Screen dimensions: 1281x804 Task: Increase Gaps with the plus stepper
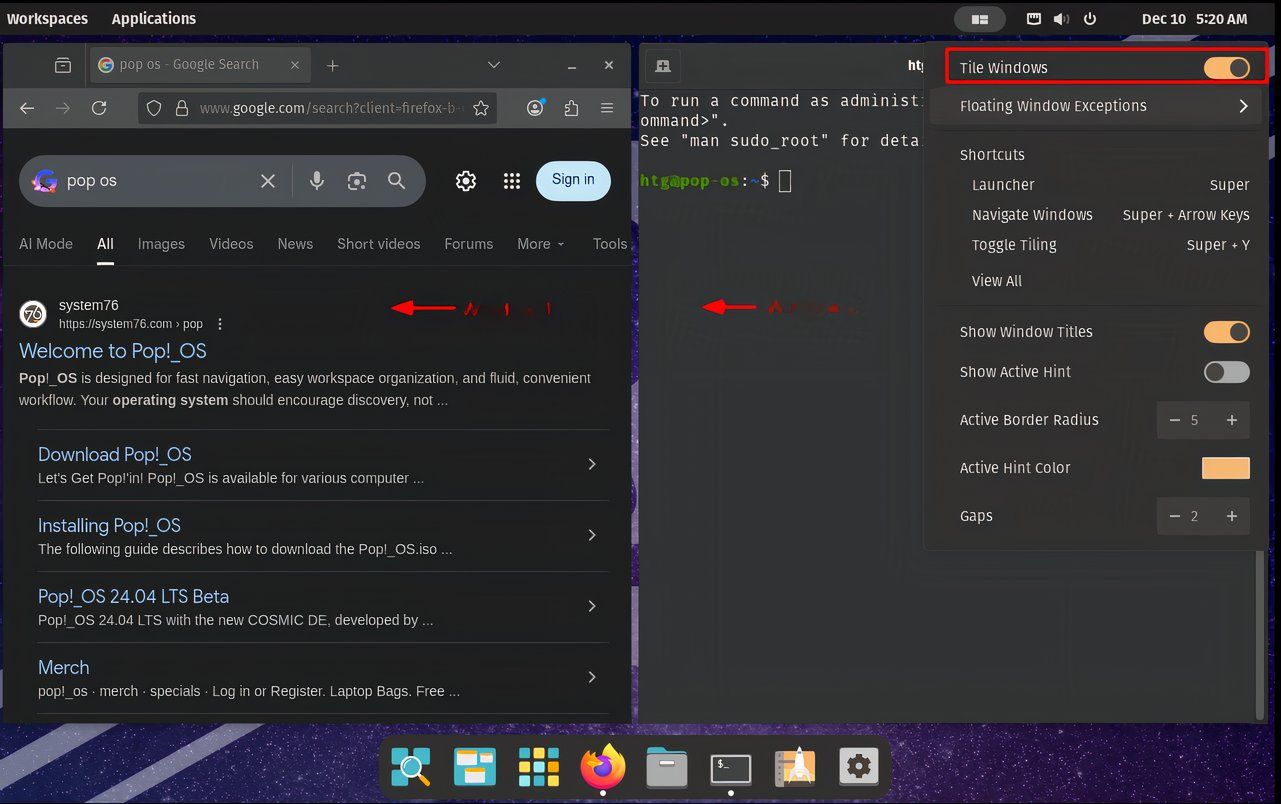tap(1232, 516)
